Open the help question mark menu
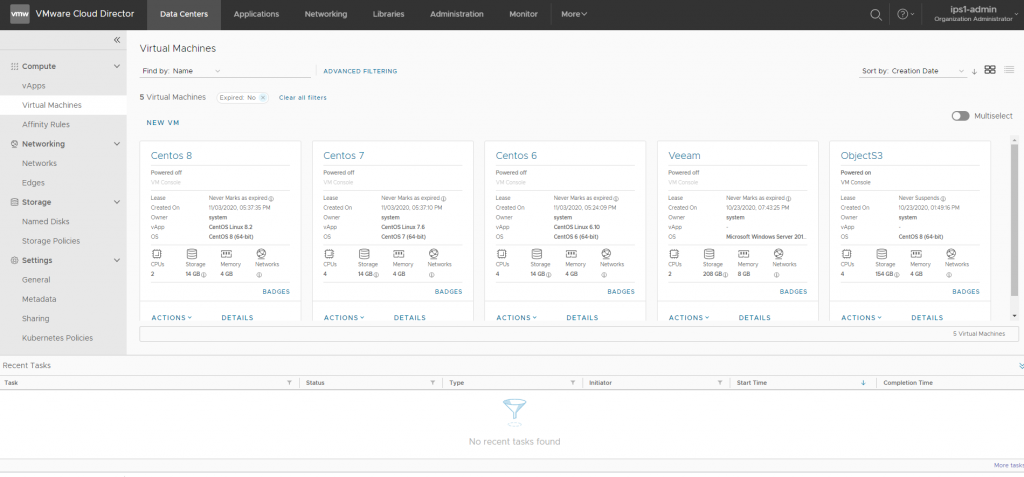1024x477 pixels. click(x=904, y=14)
